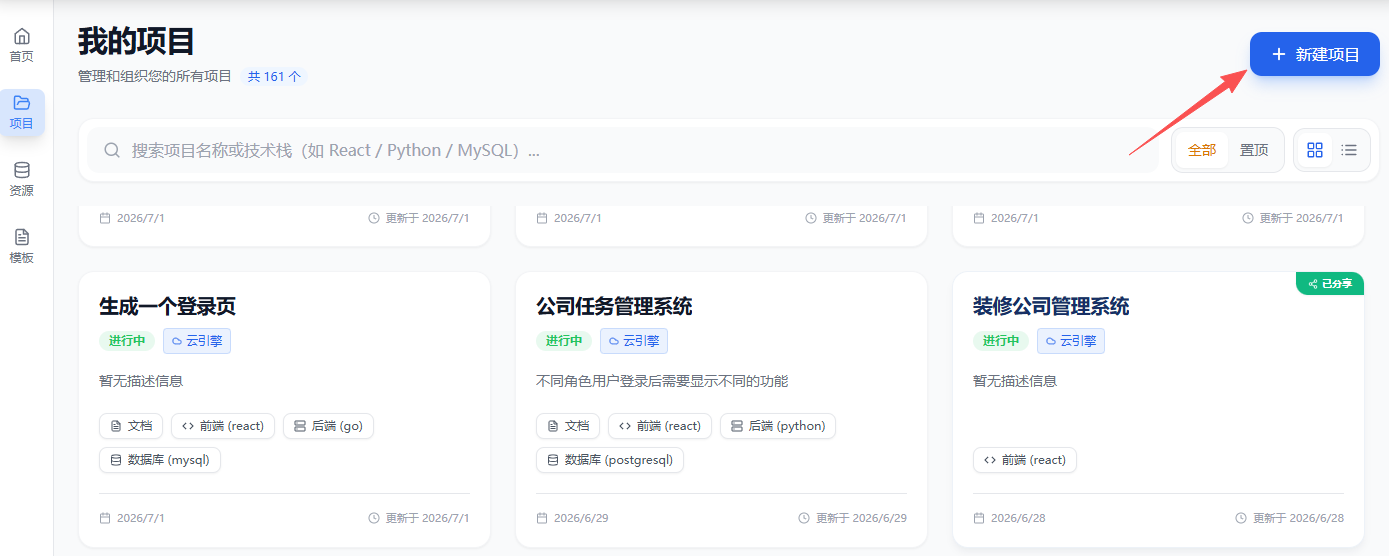The image size is (1389, 556).
Task: Click 进行中 status on 生成一个登录页 card
Action: 126,341
